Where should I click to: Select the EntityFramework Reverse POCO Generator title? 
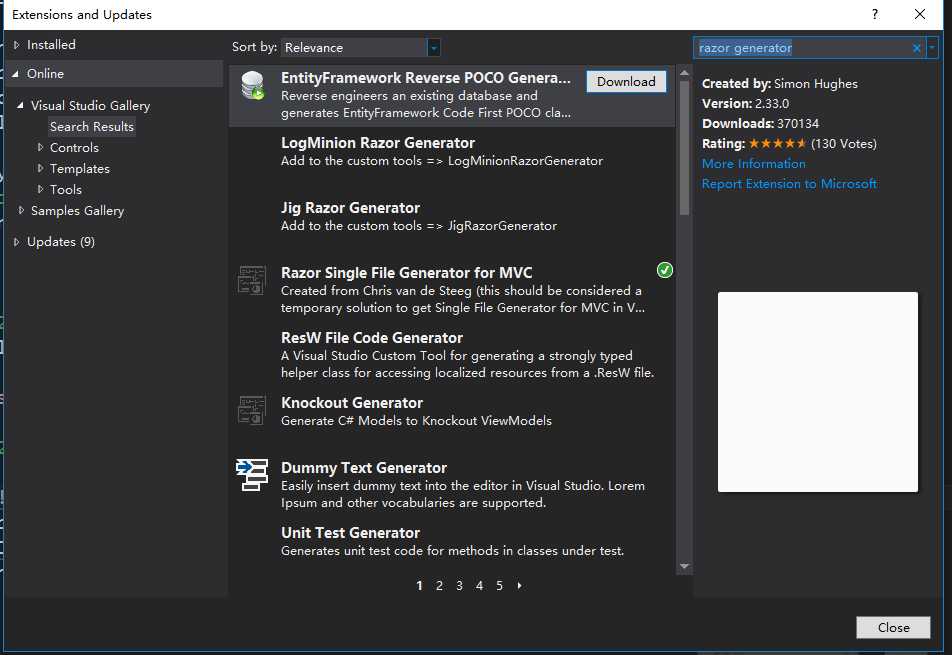[x=426, y=78]
